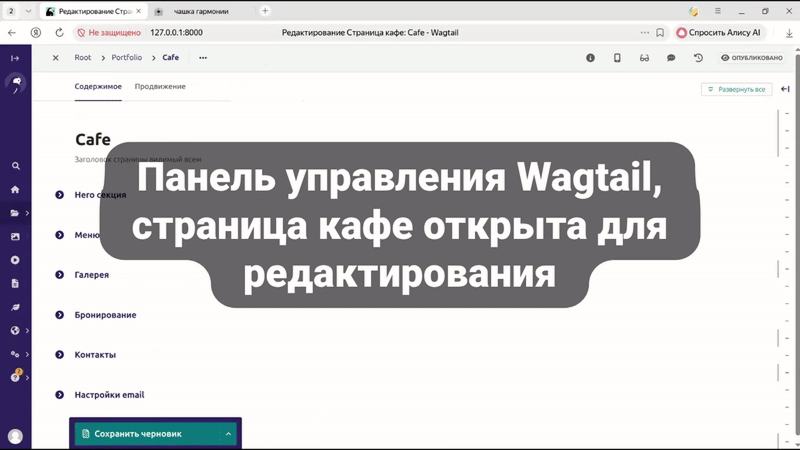Open Не защищено security info
The height and width of the screenshot is (450, 800).
(x=109, y=33)
